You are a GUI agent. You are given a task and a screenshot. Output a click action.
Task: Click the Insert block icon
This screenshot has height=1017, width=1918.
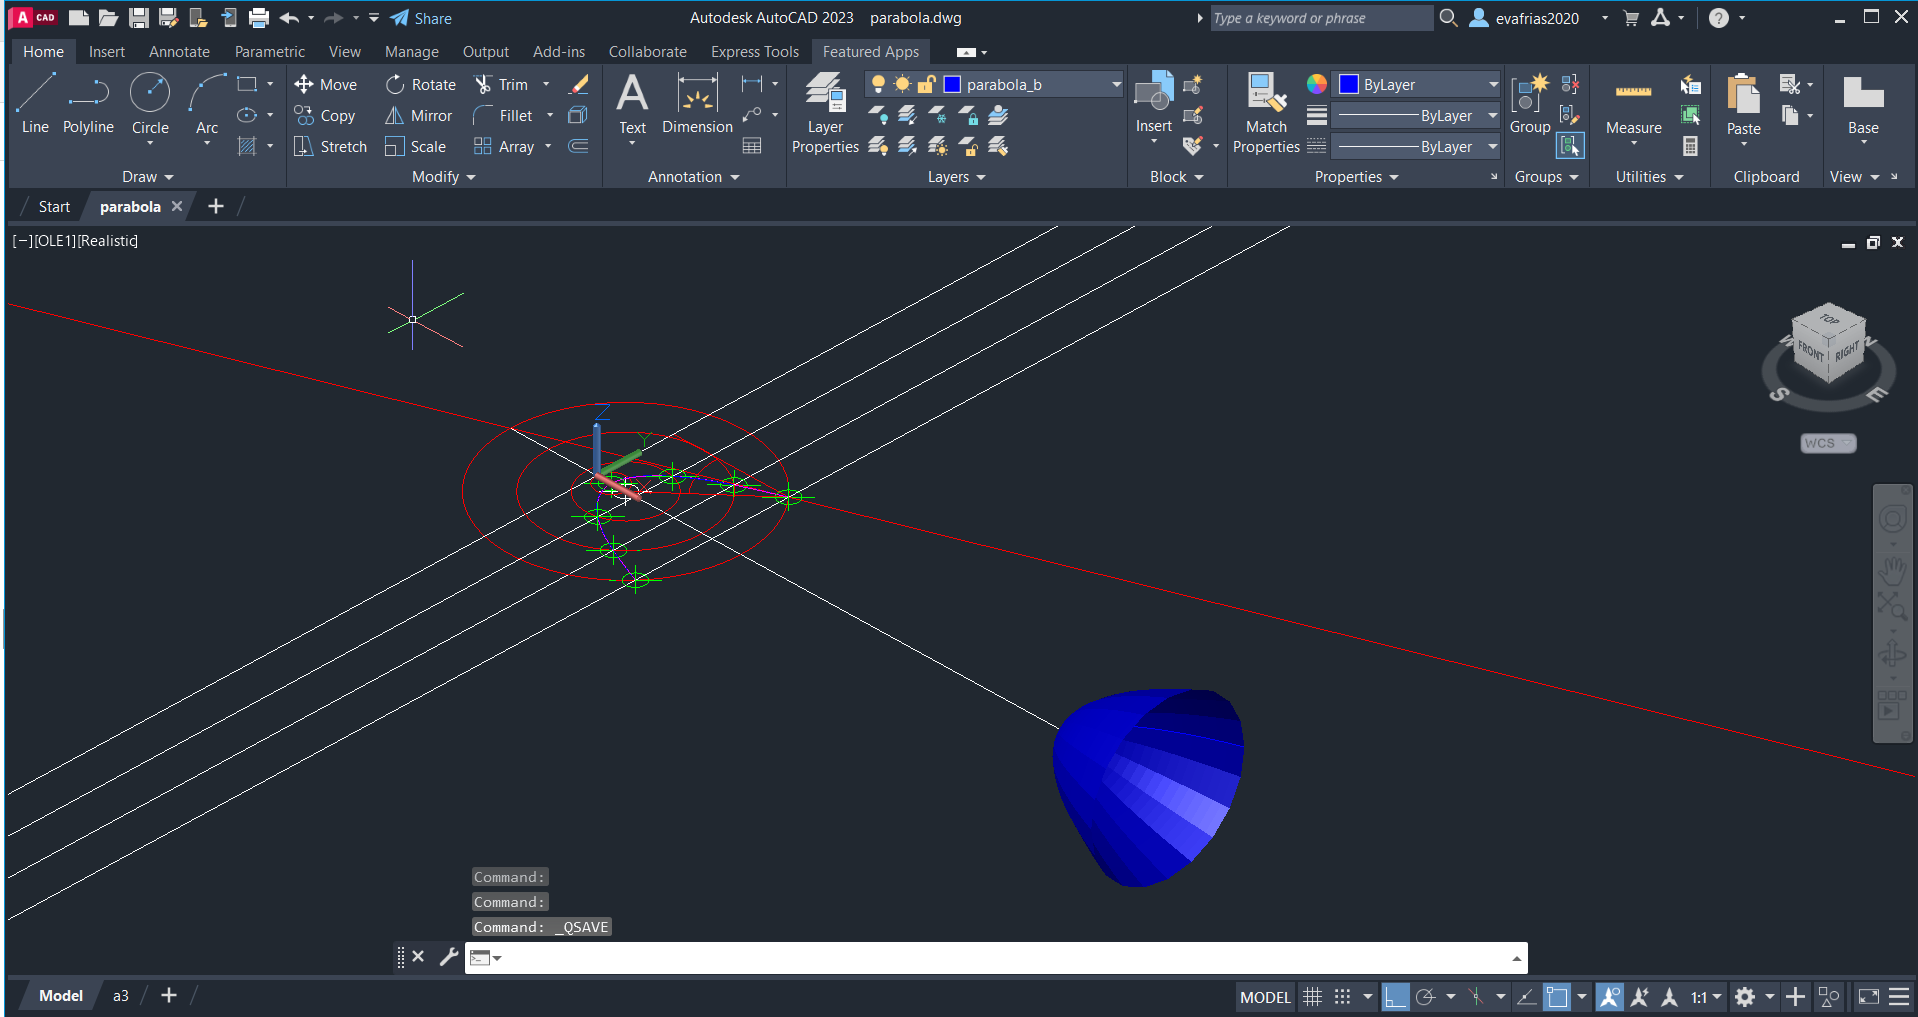point(1153,95)
